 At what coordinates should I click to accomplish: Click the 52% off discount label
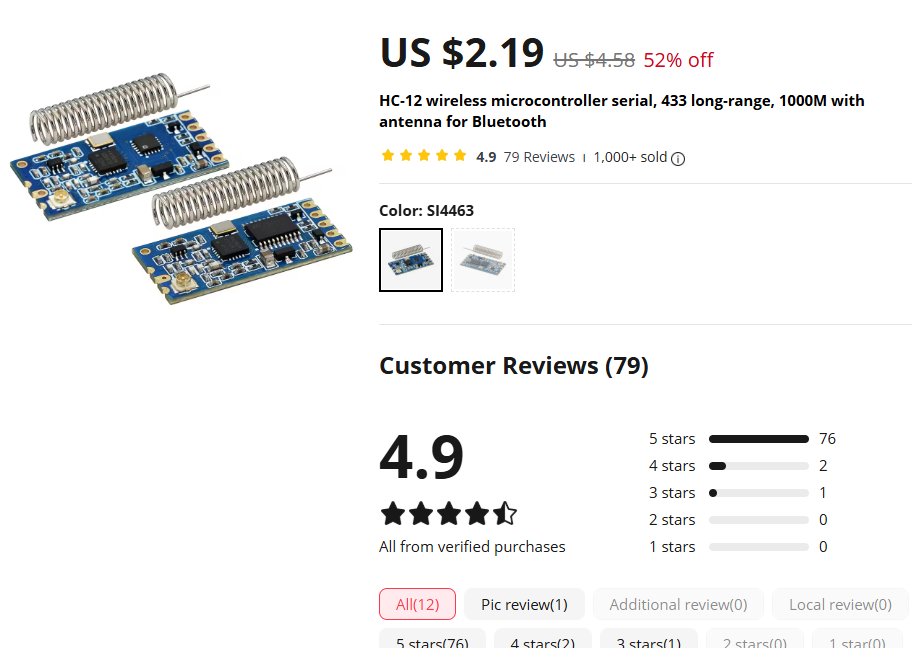pos(678,60)
